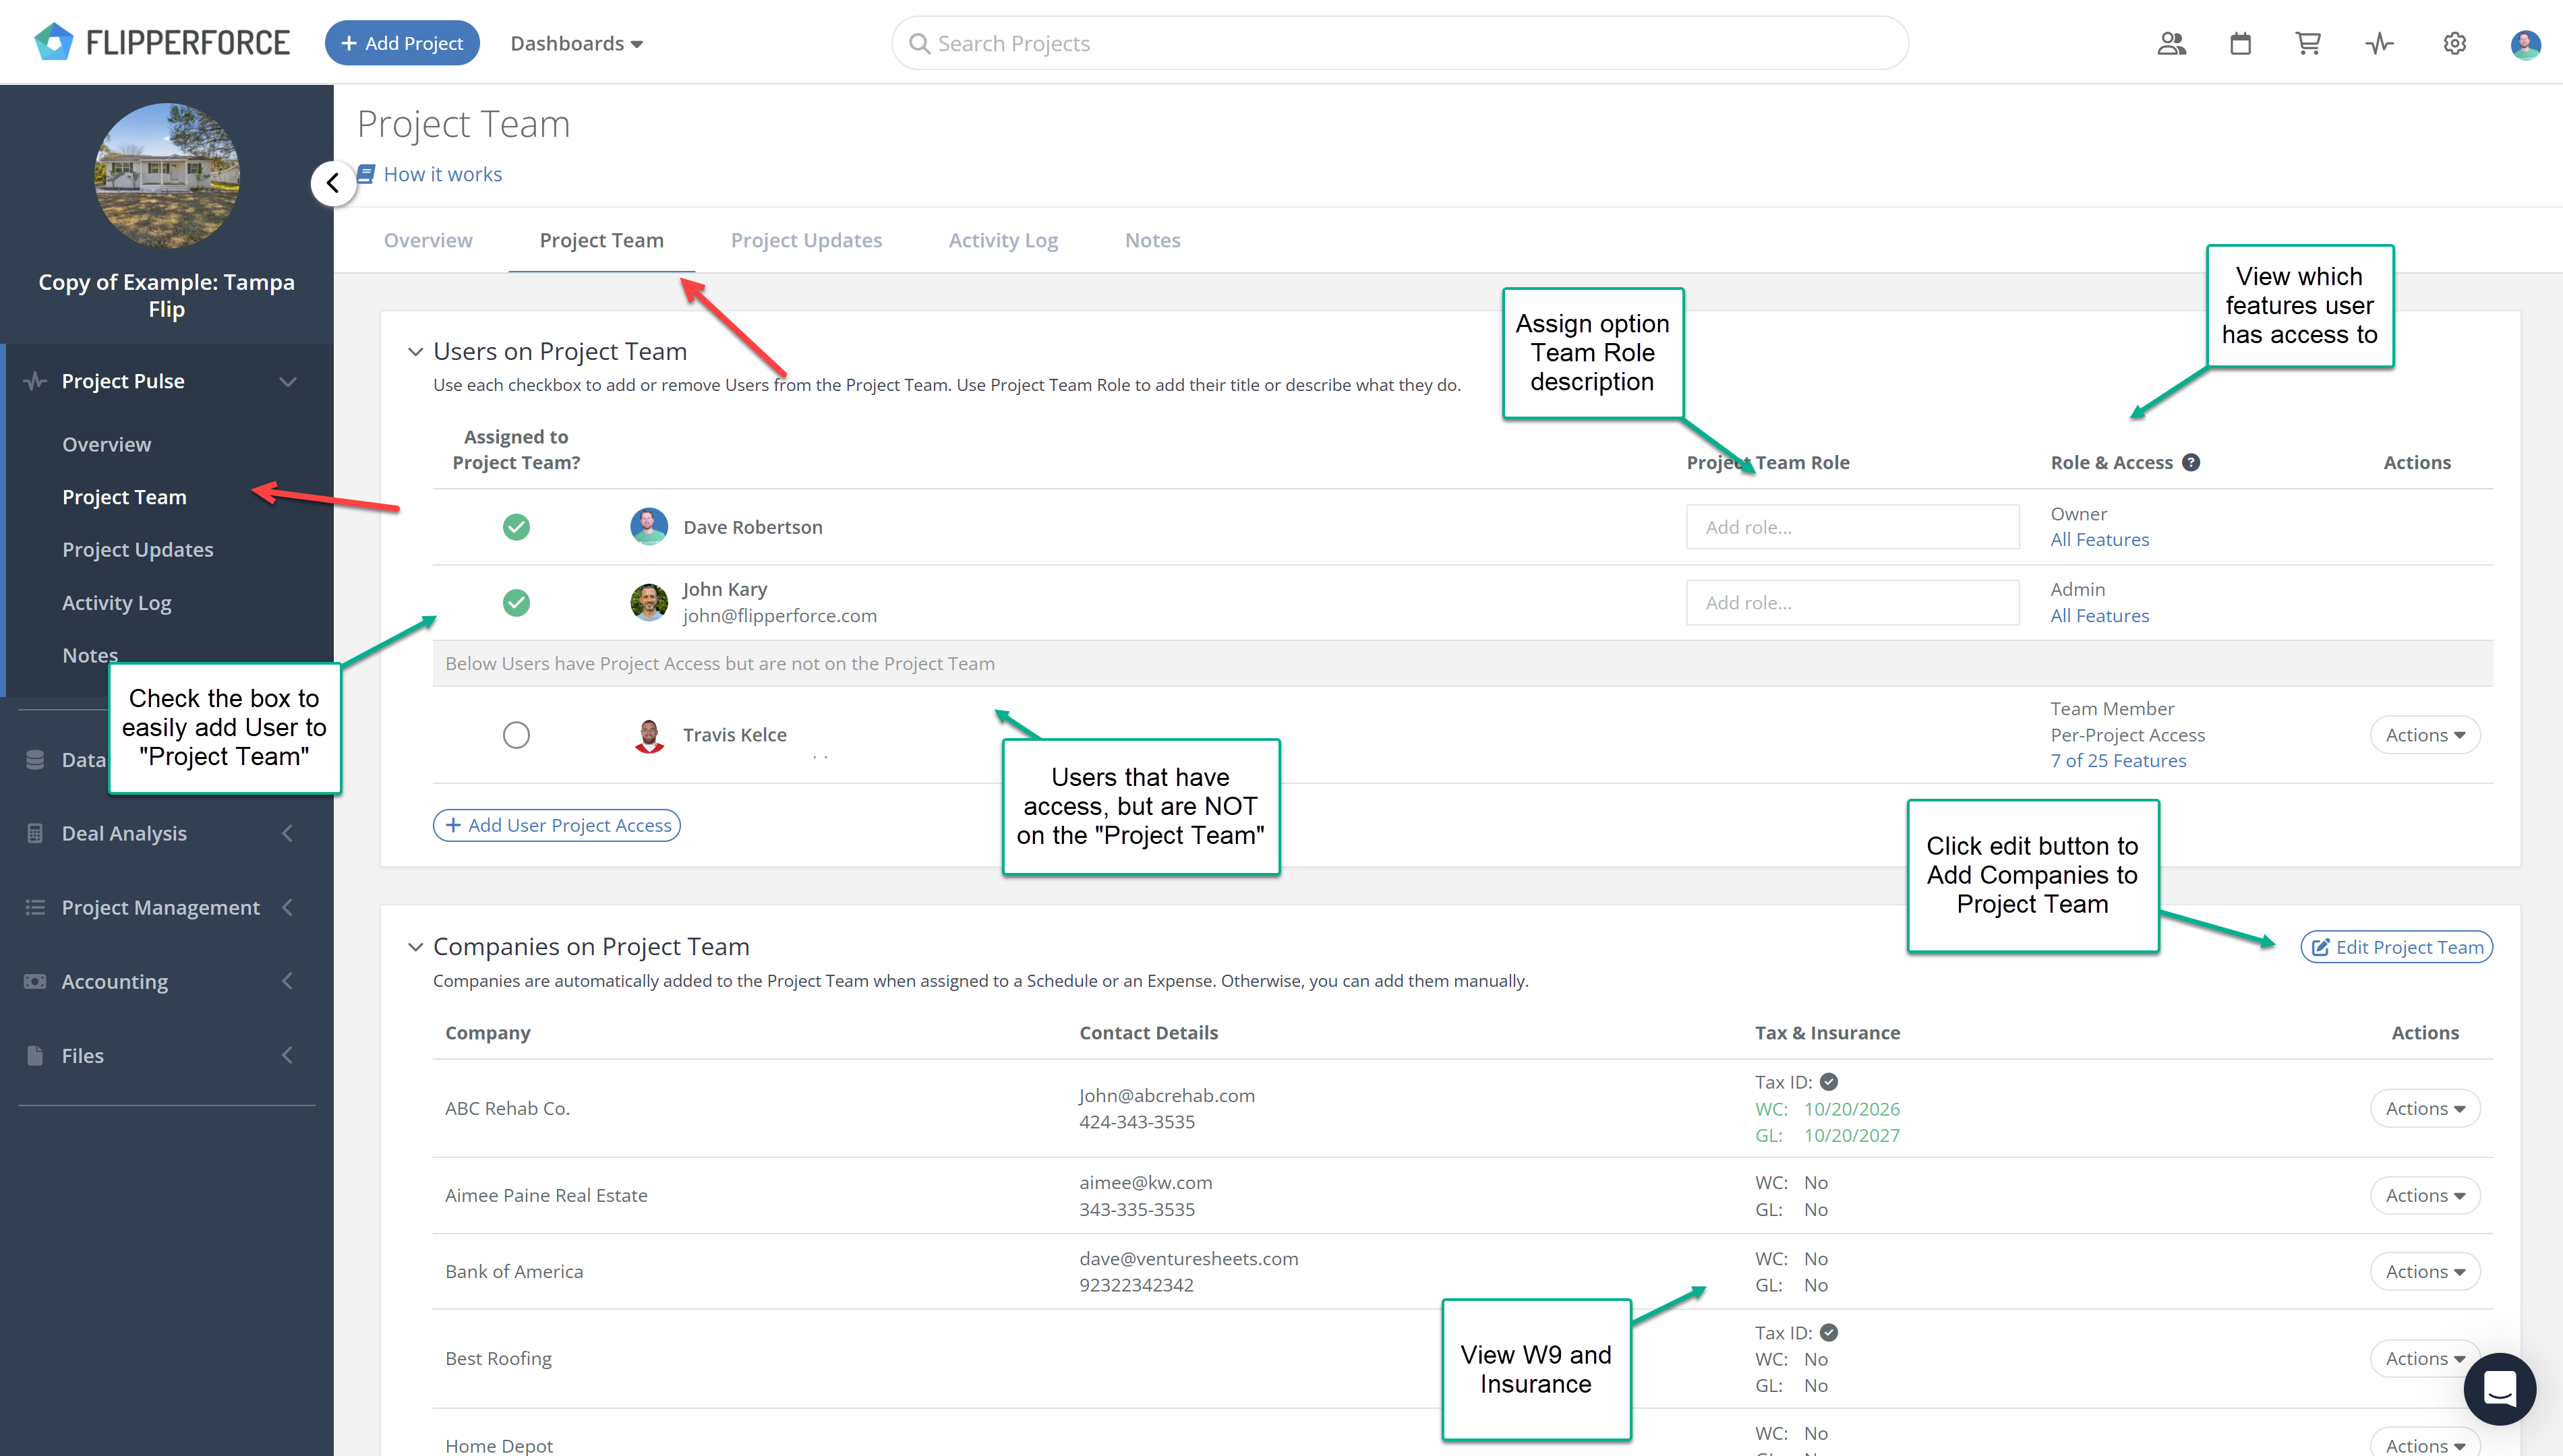Switch to the Project Updates tab

(806, 240)
